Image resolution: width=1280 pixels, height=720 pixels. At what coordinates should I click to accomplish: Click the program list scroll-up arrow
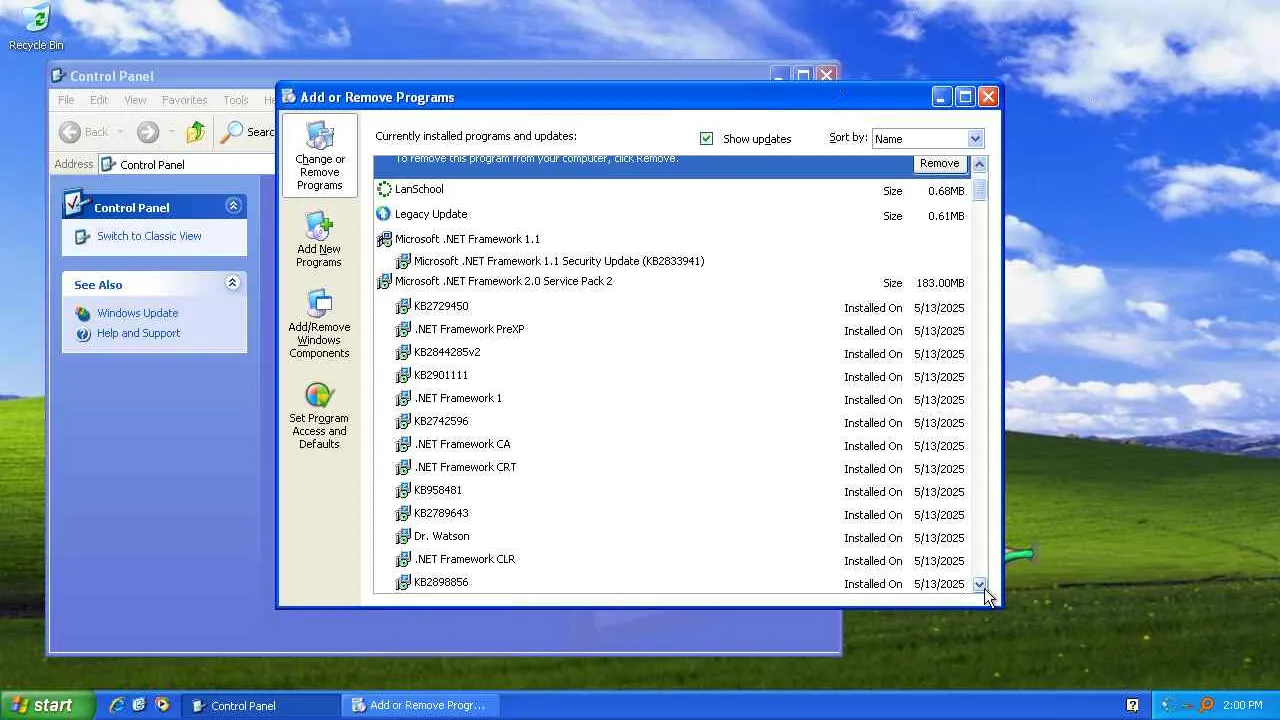point(979,164)
